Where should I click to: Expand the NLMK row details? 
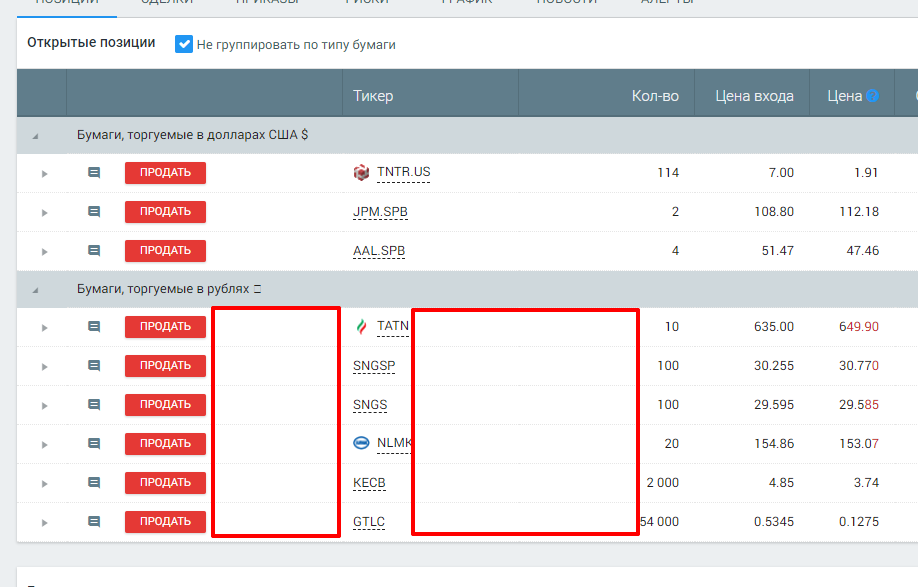(x=44, y=445)
